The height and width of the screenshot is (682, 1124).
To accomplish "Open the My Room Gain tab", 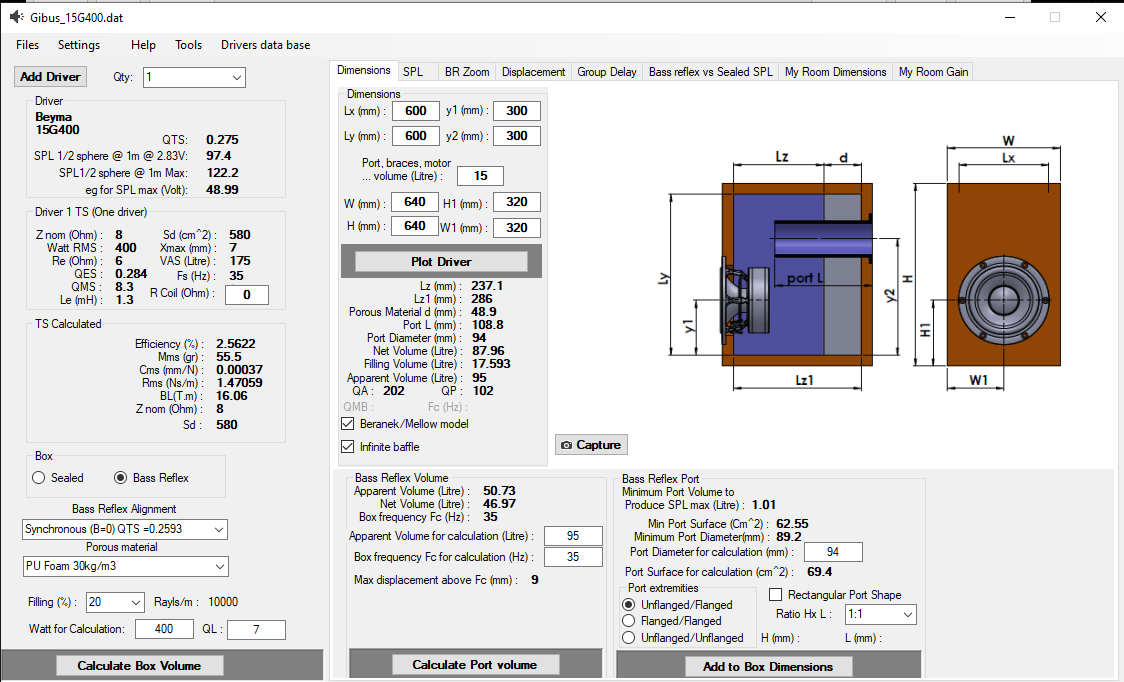I will click(x=932, y=72).
